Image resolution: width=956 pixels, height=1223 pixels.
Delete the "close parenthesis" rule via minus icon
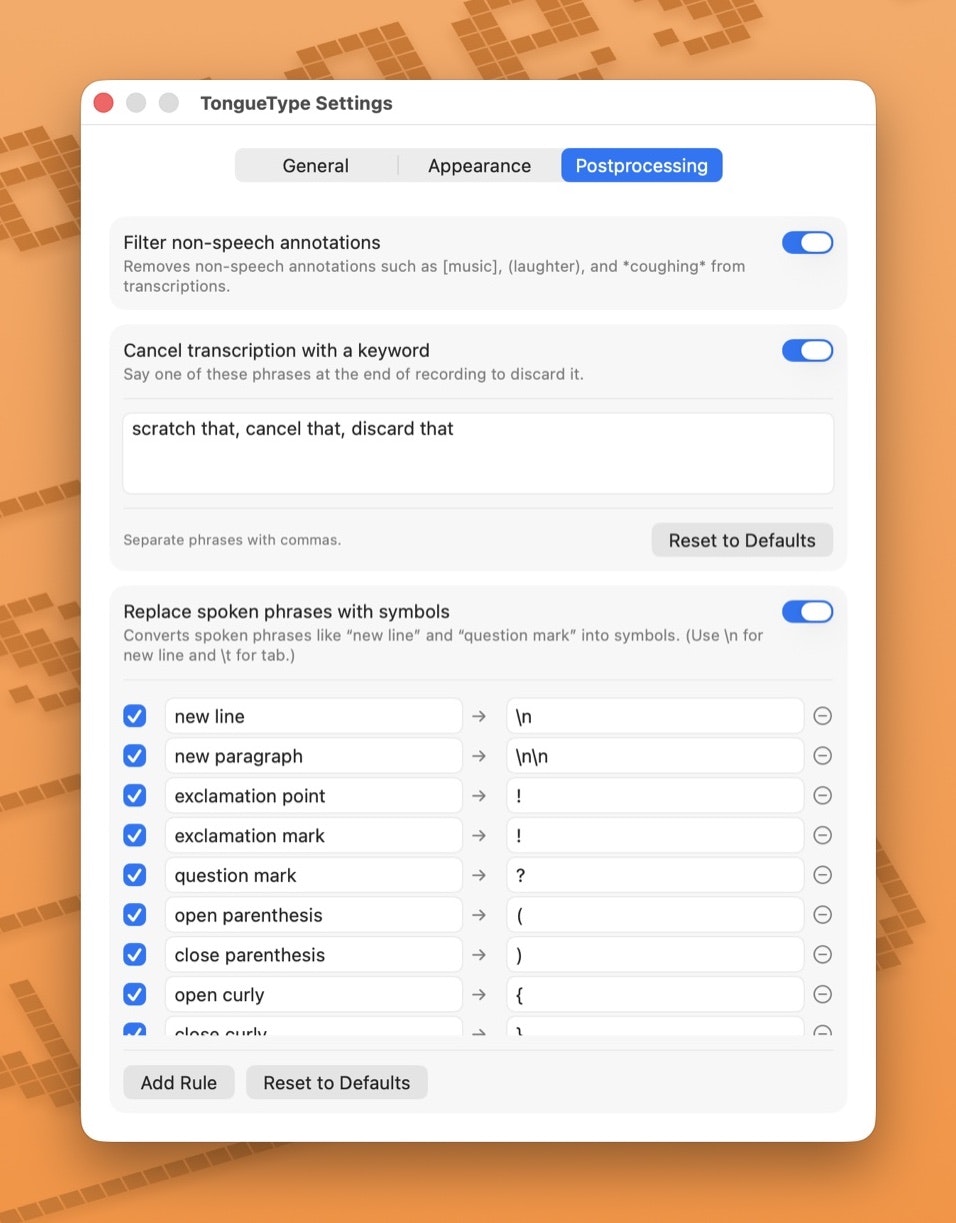[823, 955]
